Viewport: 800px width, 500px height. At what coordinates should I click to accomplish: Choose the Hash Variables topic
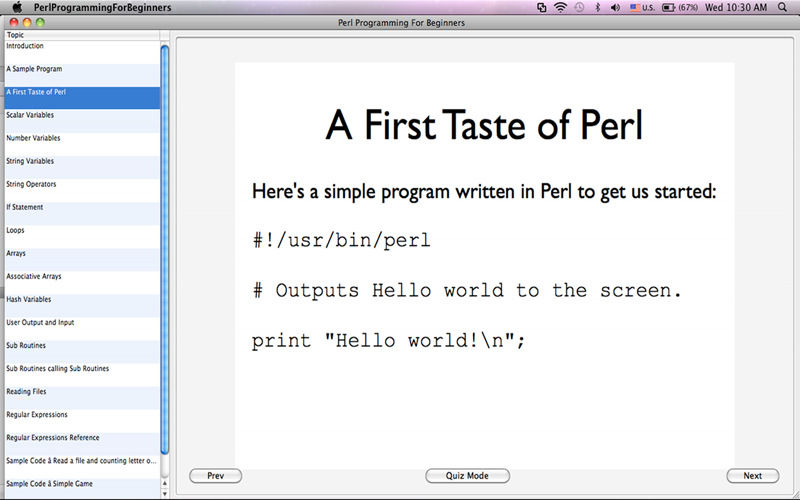click(82, 305)
